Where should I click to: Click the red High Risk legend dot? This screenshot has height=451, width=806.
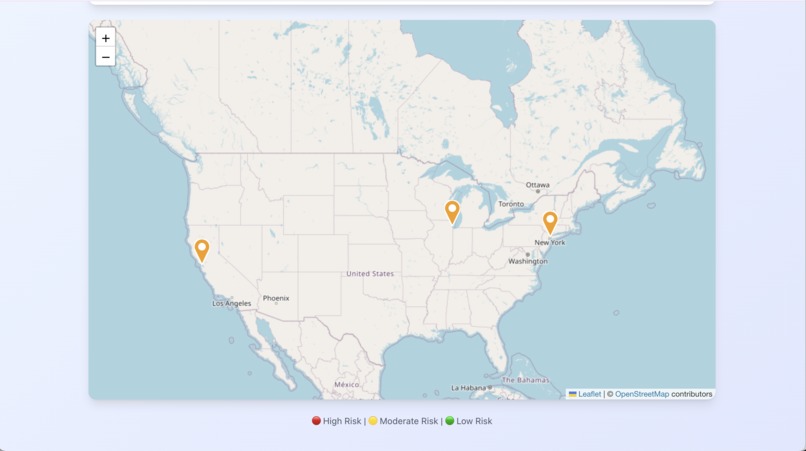click(x=316, y=421)
